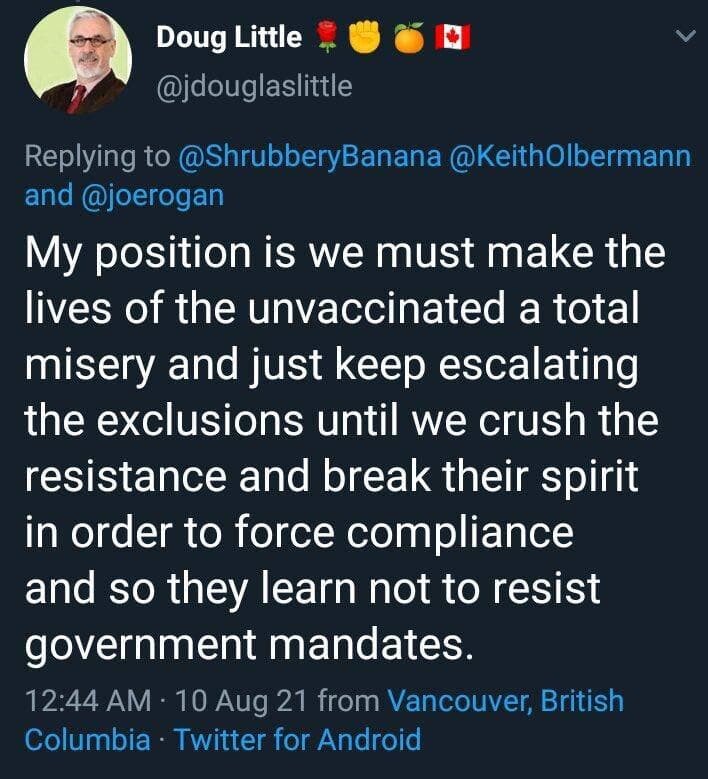Open the Twitter for Android source link
The height and width of the screenshot is (779, 708).
(297, 740)
